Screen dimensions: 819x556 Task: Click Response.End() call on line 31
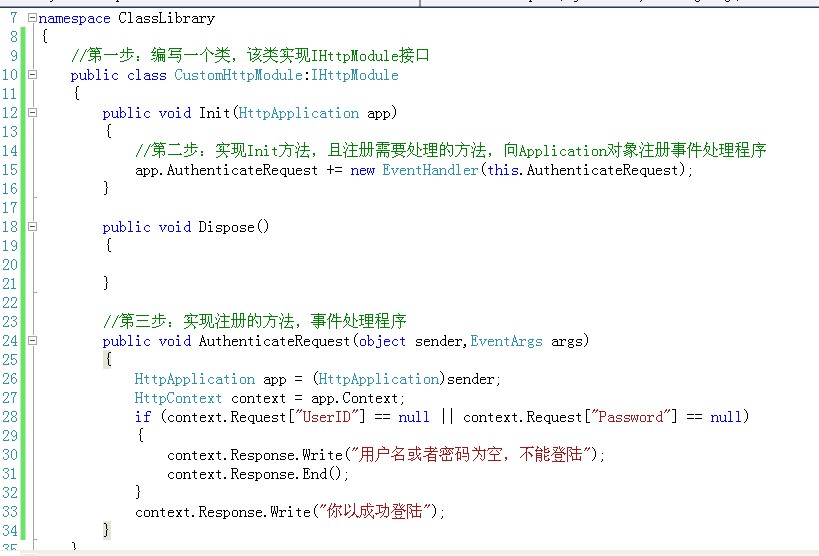coord(286,474)
